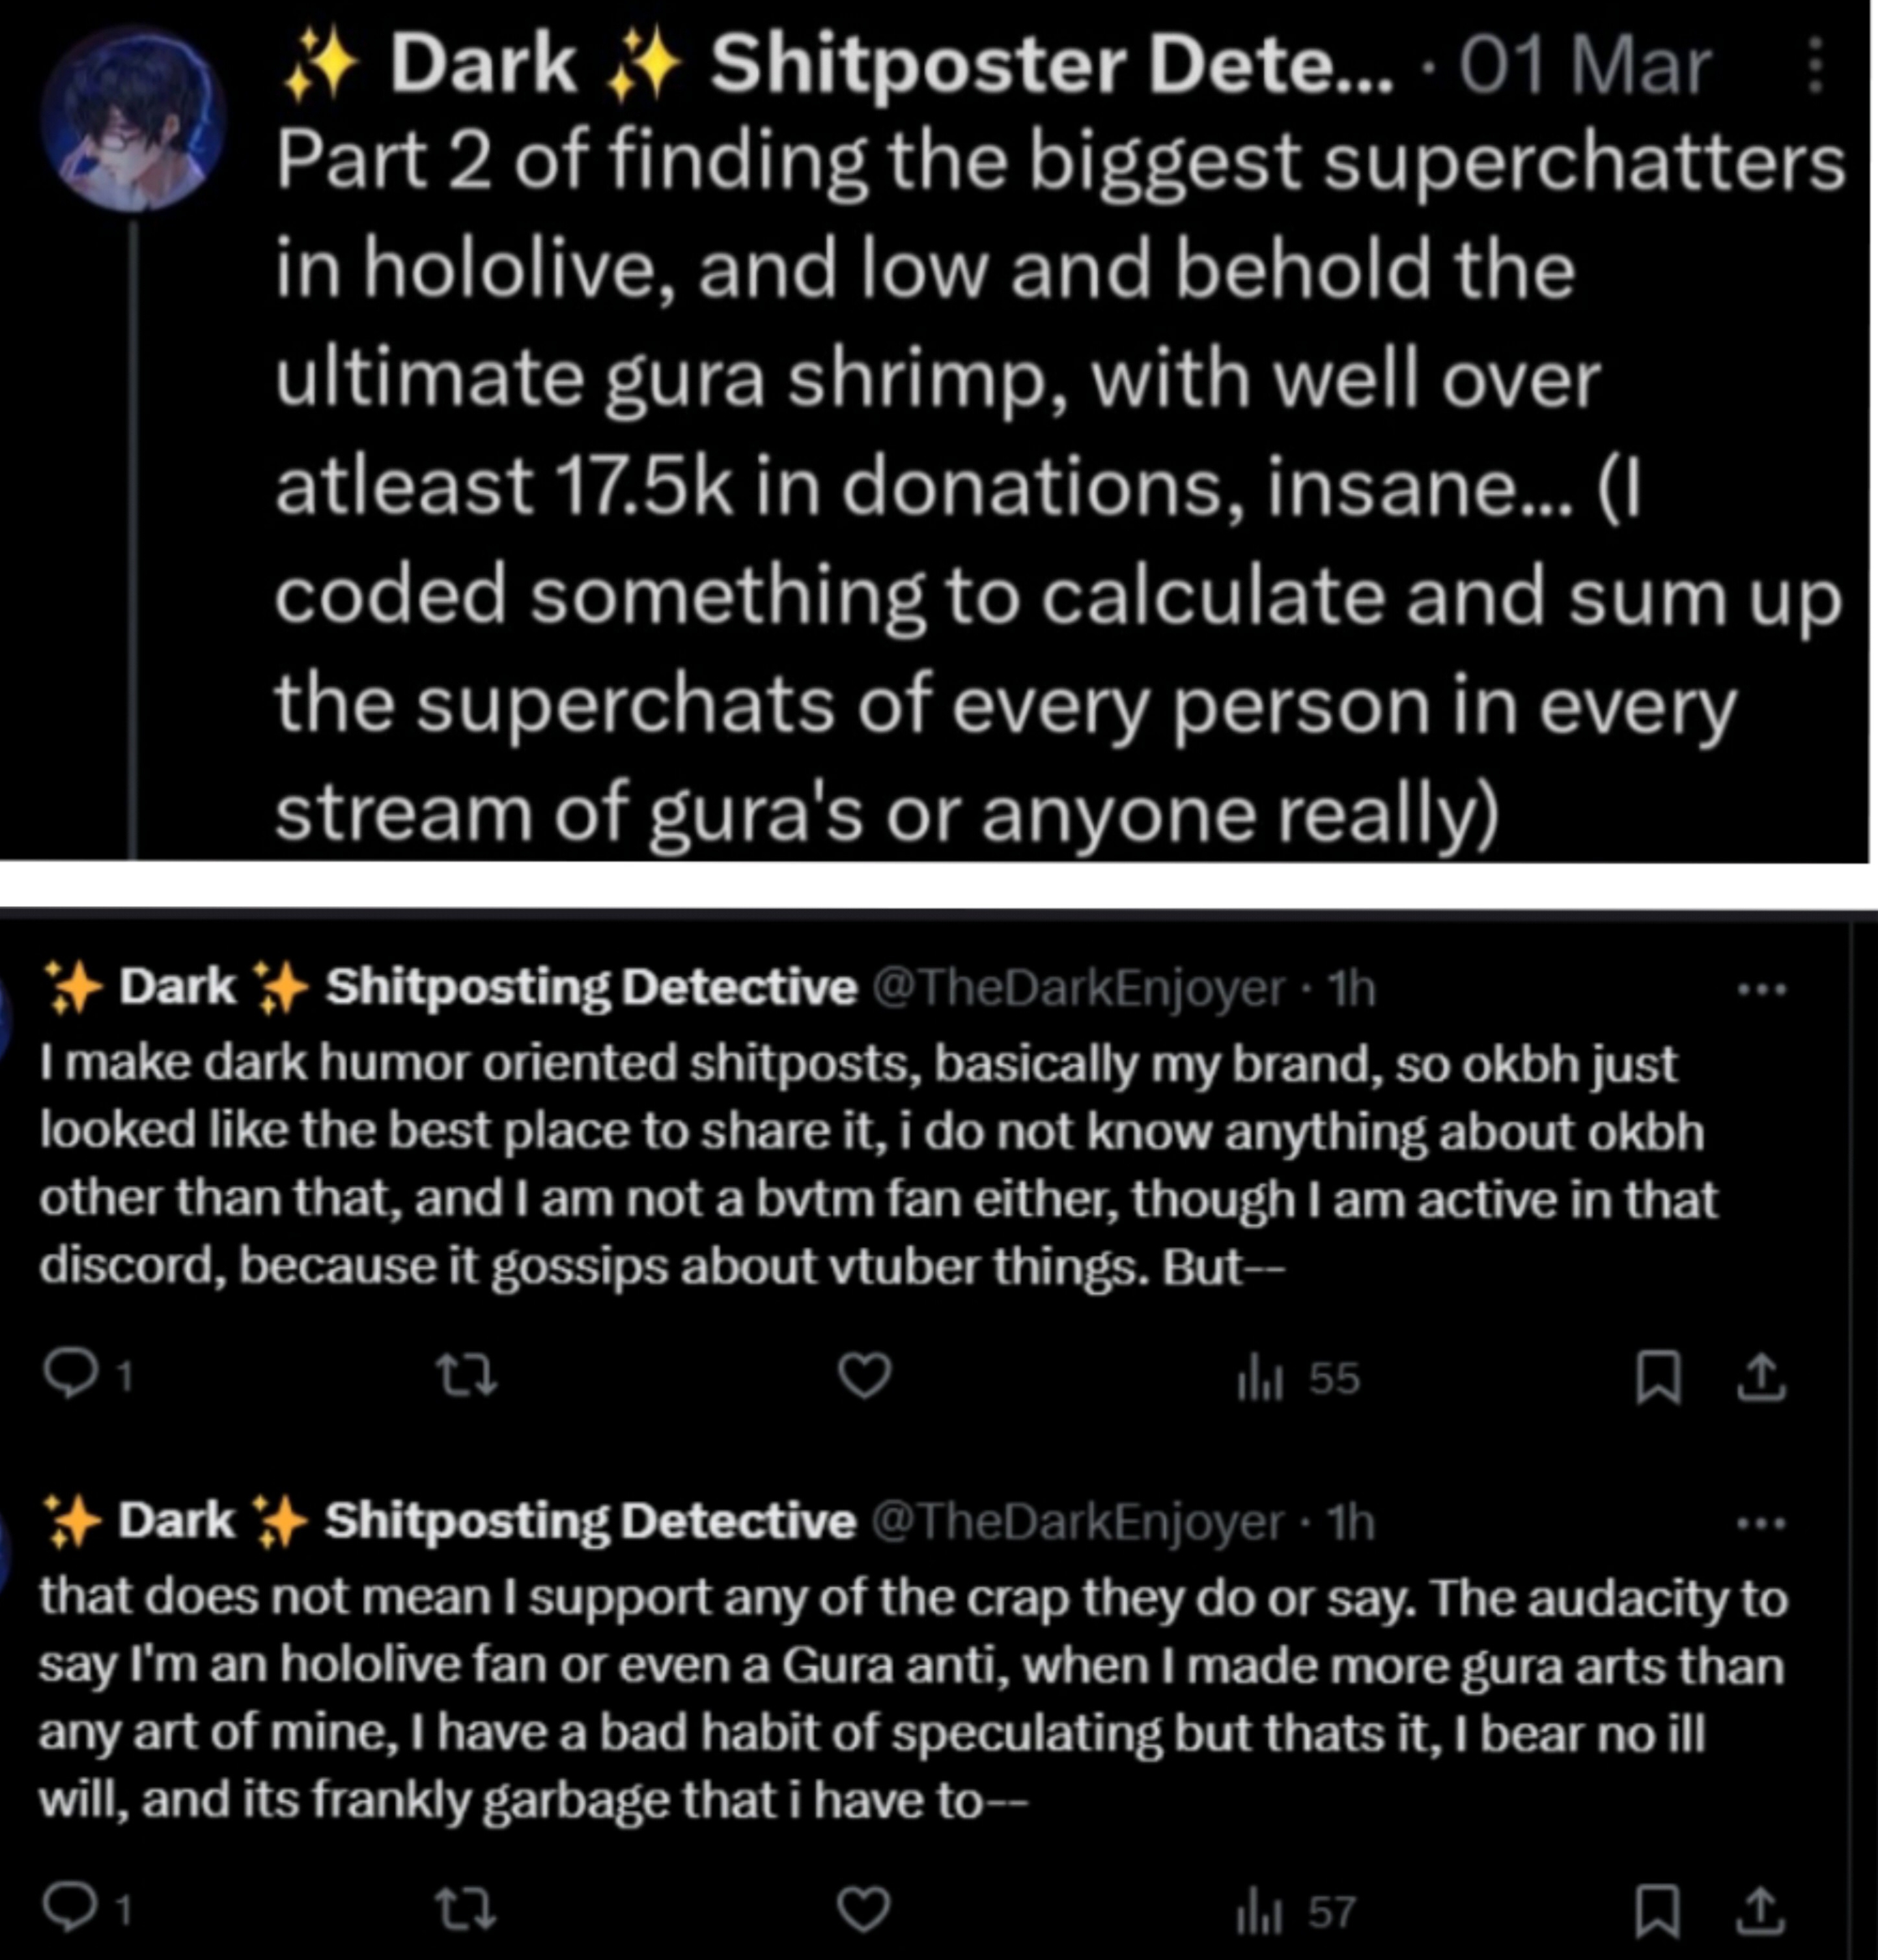This screenshot has height=1960, width=1878.
Task: Share the tweet with 57 views
Action: click(1761, 1911)
